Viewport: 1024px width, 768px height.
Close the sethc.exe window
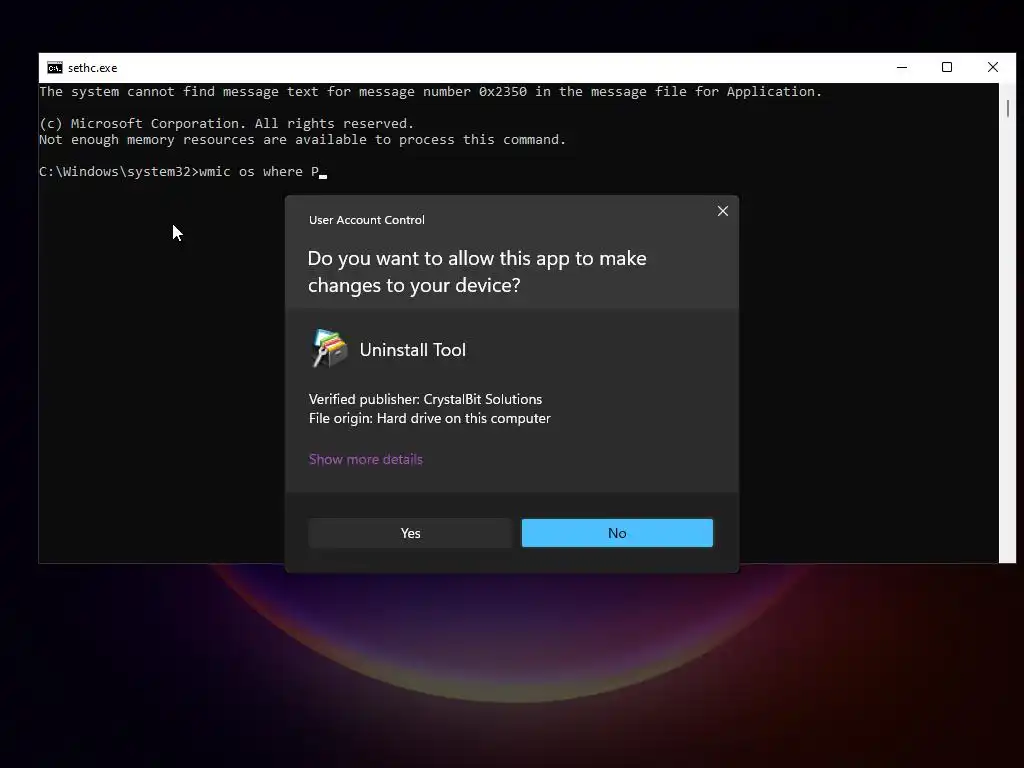point(993,67)
